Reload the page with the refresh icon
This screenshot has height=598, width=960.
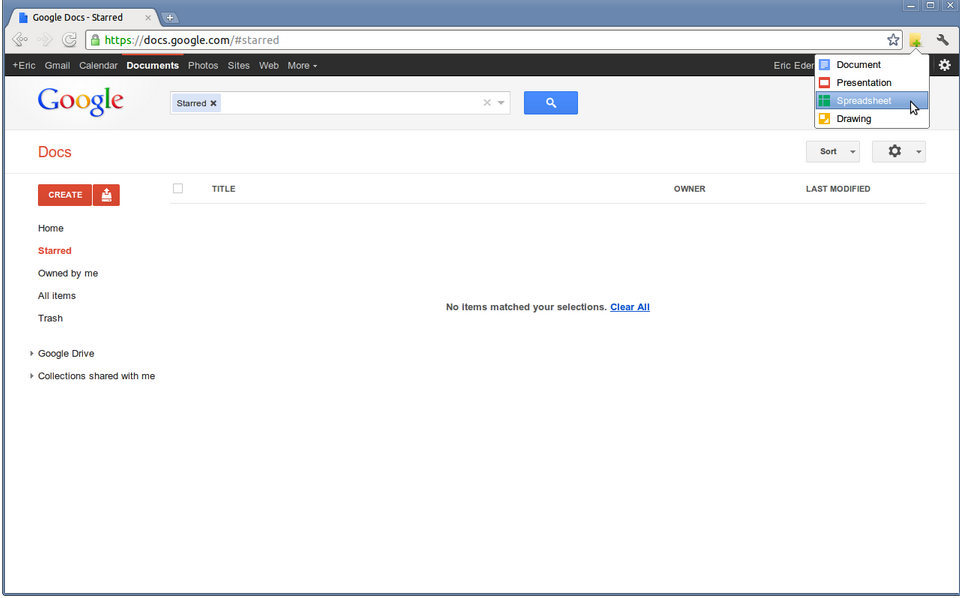click(70, 40)
